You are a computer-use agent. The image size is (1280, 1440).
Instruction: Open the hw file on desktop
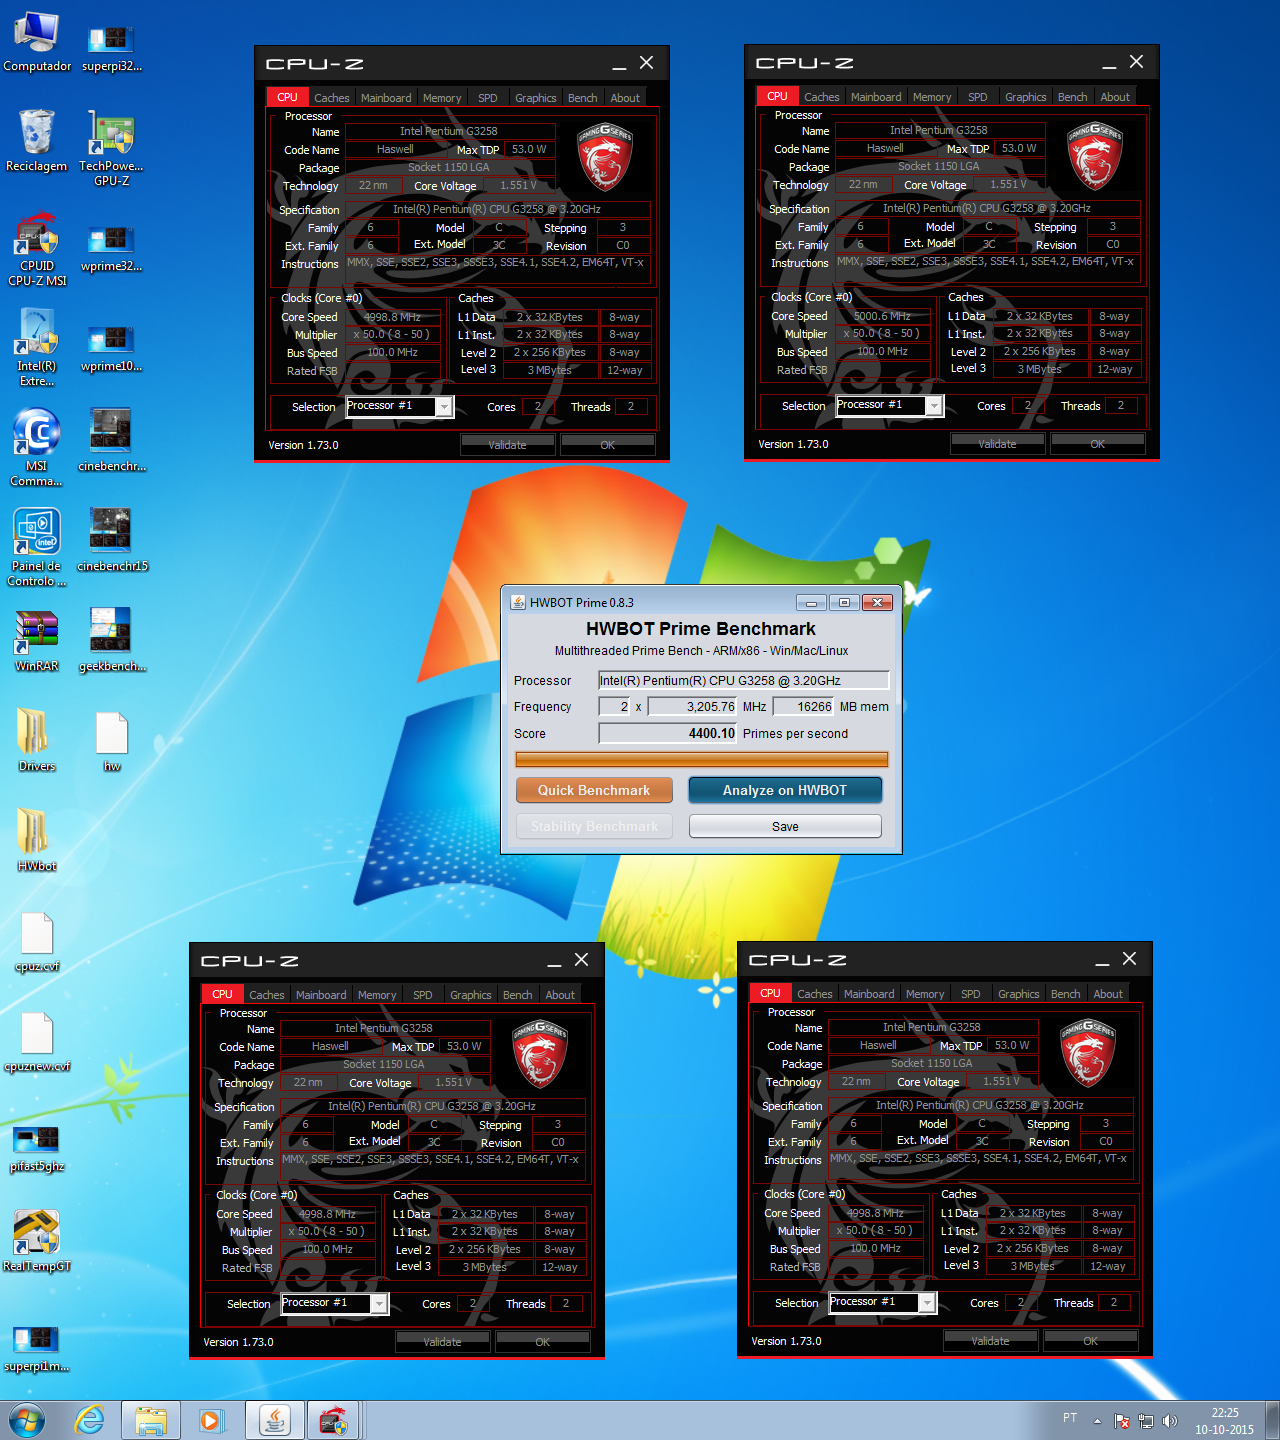[112, 740]
